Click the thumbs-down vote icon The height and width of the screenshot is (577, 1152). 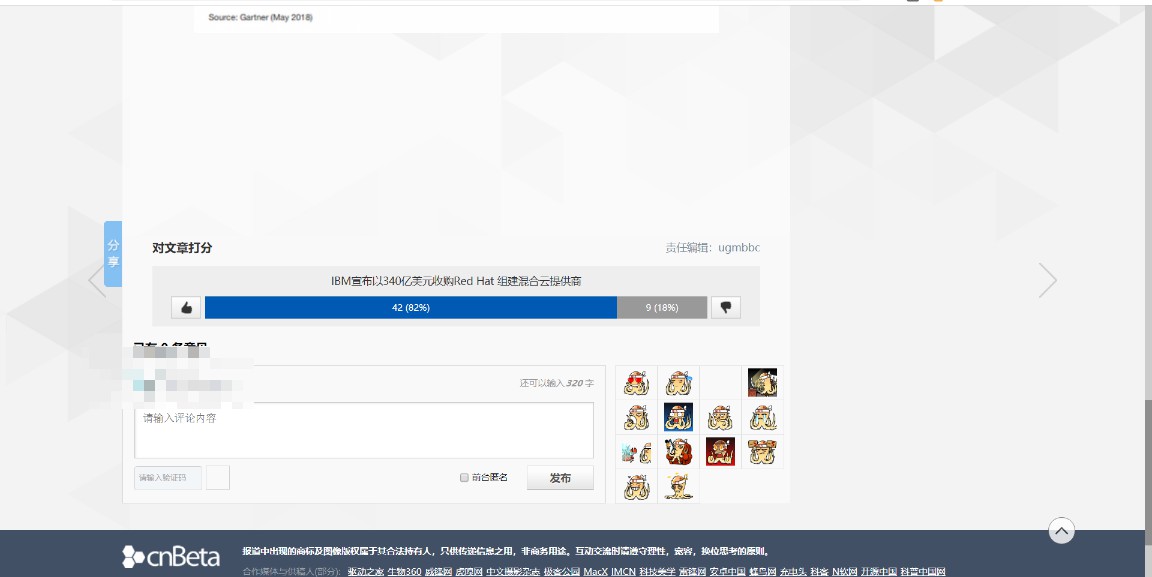[726, 307]
